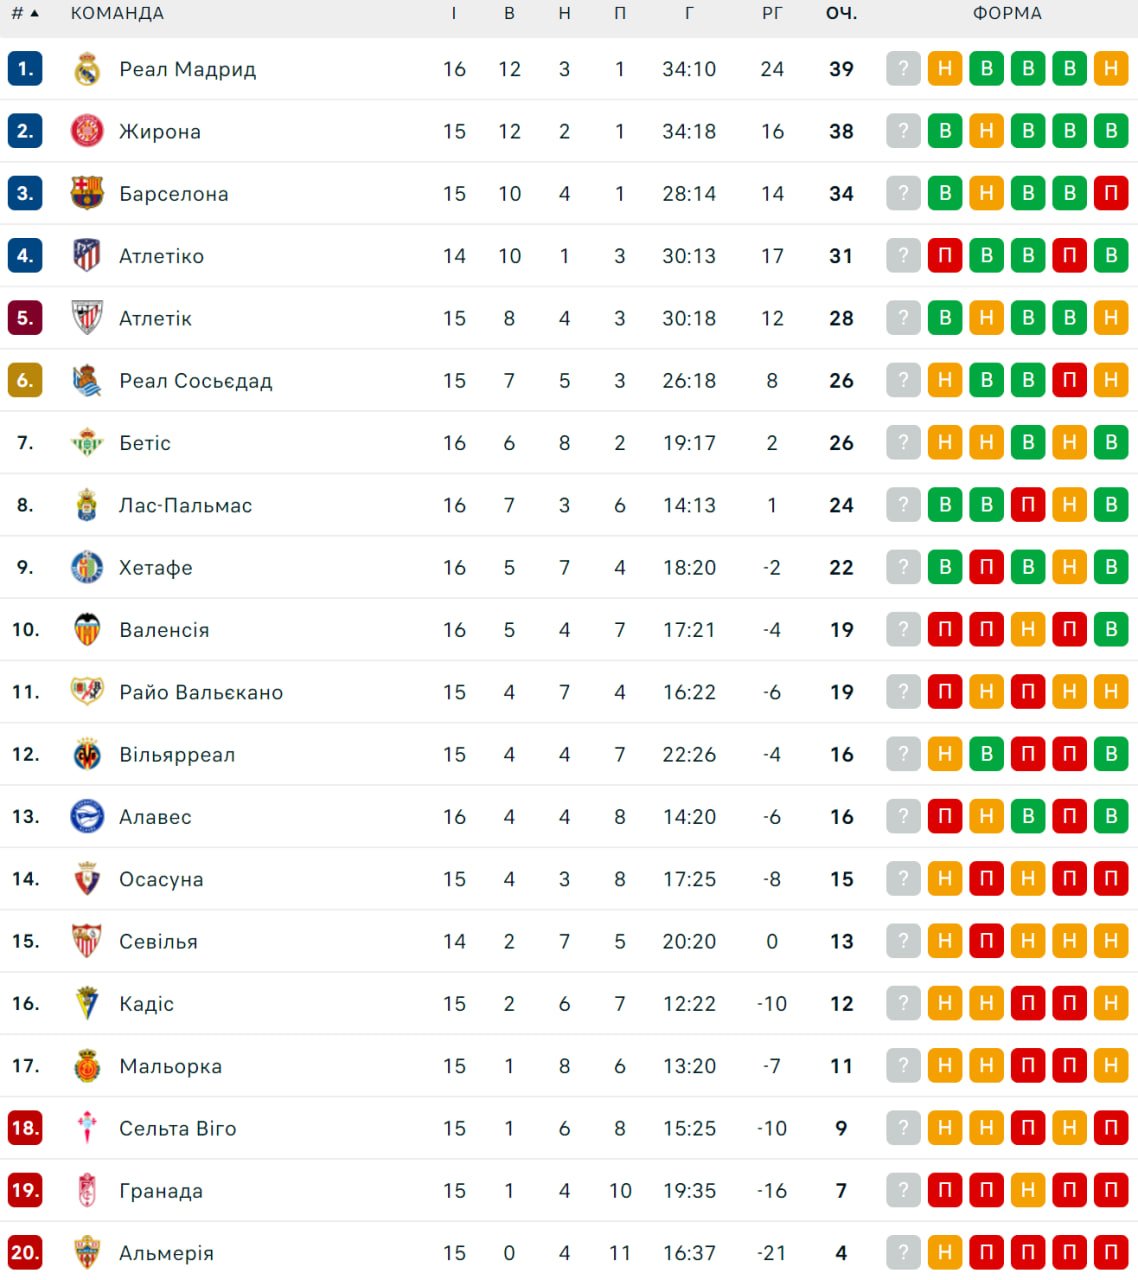Open the Реал Сосьєдад team link
The image size is (1138, 1280).
point(195,381)
